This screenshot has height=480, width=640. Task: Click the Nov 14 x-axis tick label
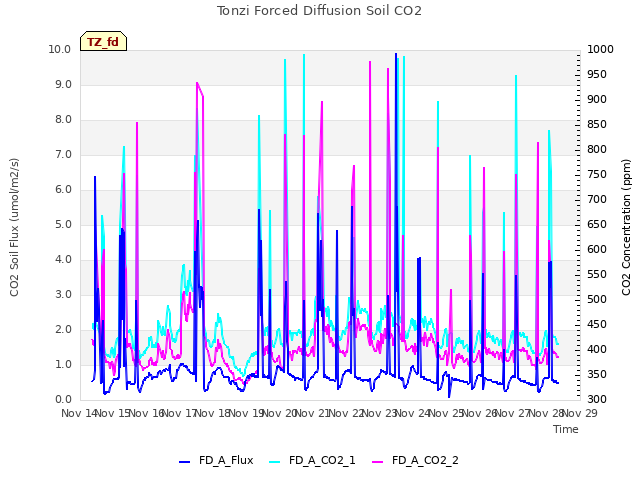(80, 413)
